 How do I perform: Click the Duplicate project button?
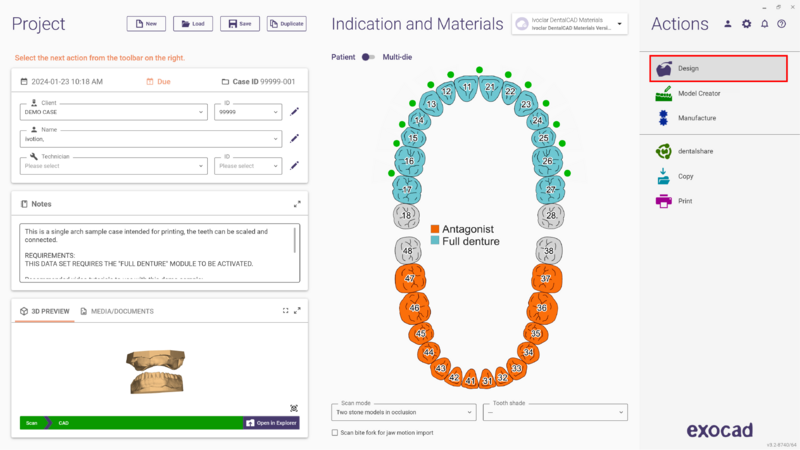[x=287, y=24]
